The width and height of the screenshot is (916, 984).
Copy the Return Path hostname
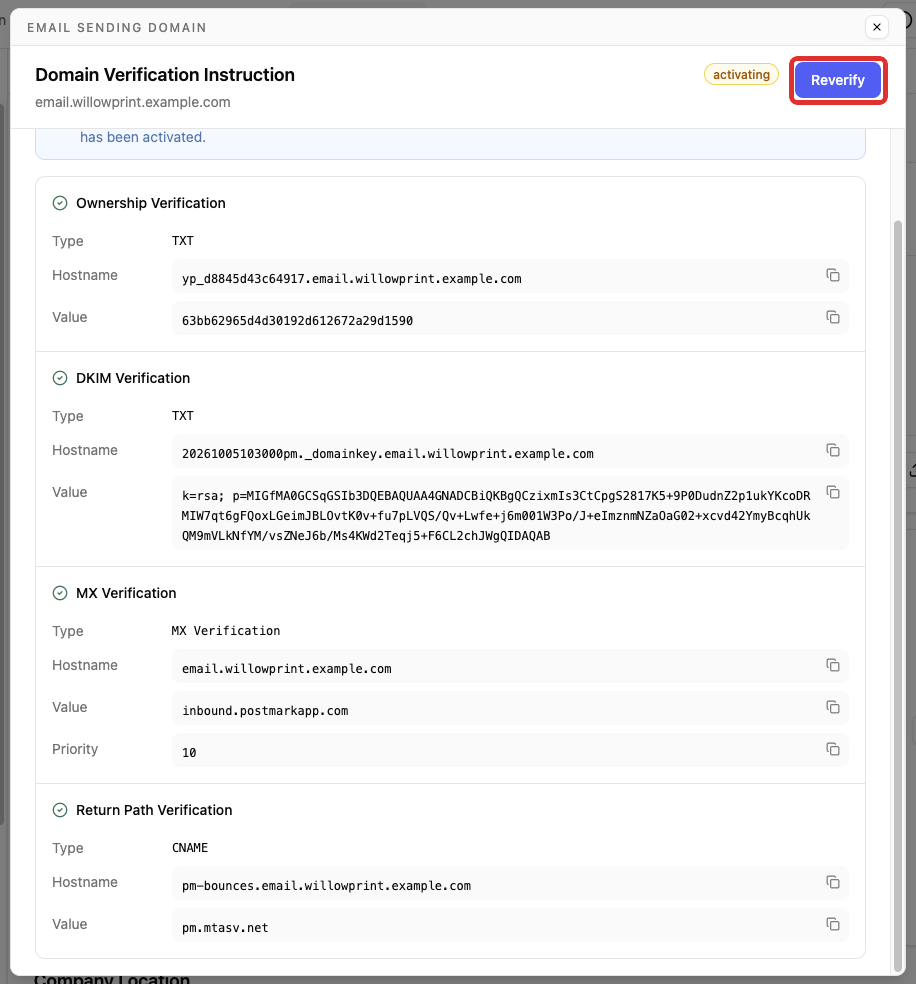tap(833, 882)
